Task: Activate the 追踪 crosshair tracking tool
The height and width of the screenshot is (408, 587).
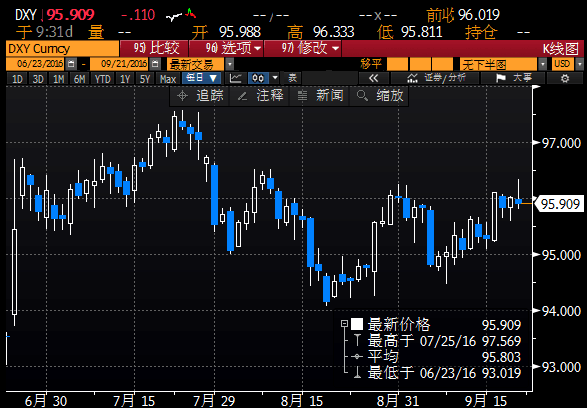Action: click(x=200, y=96)
